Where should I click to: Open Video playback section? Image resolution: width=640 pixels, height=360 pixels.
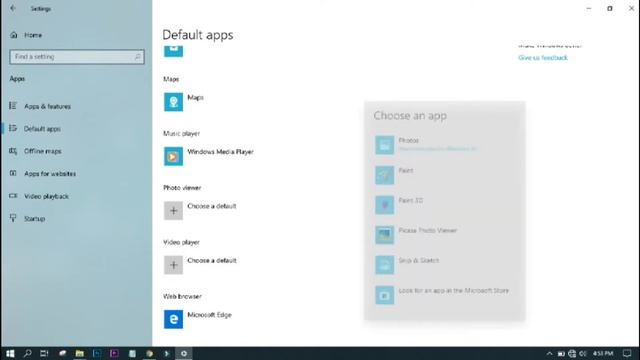pyautogui.click(x=39, y=196)
